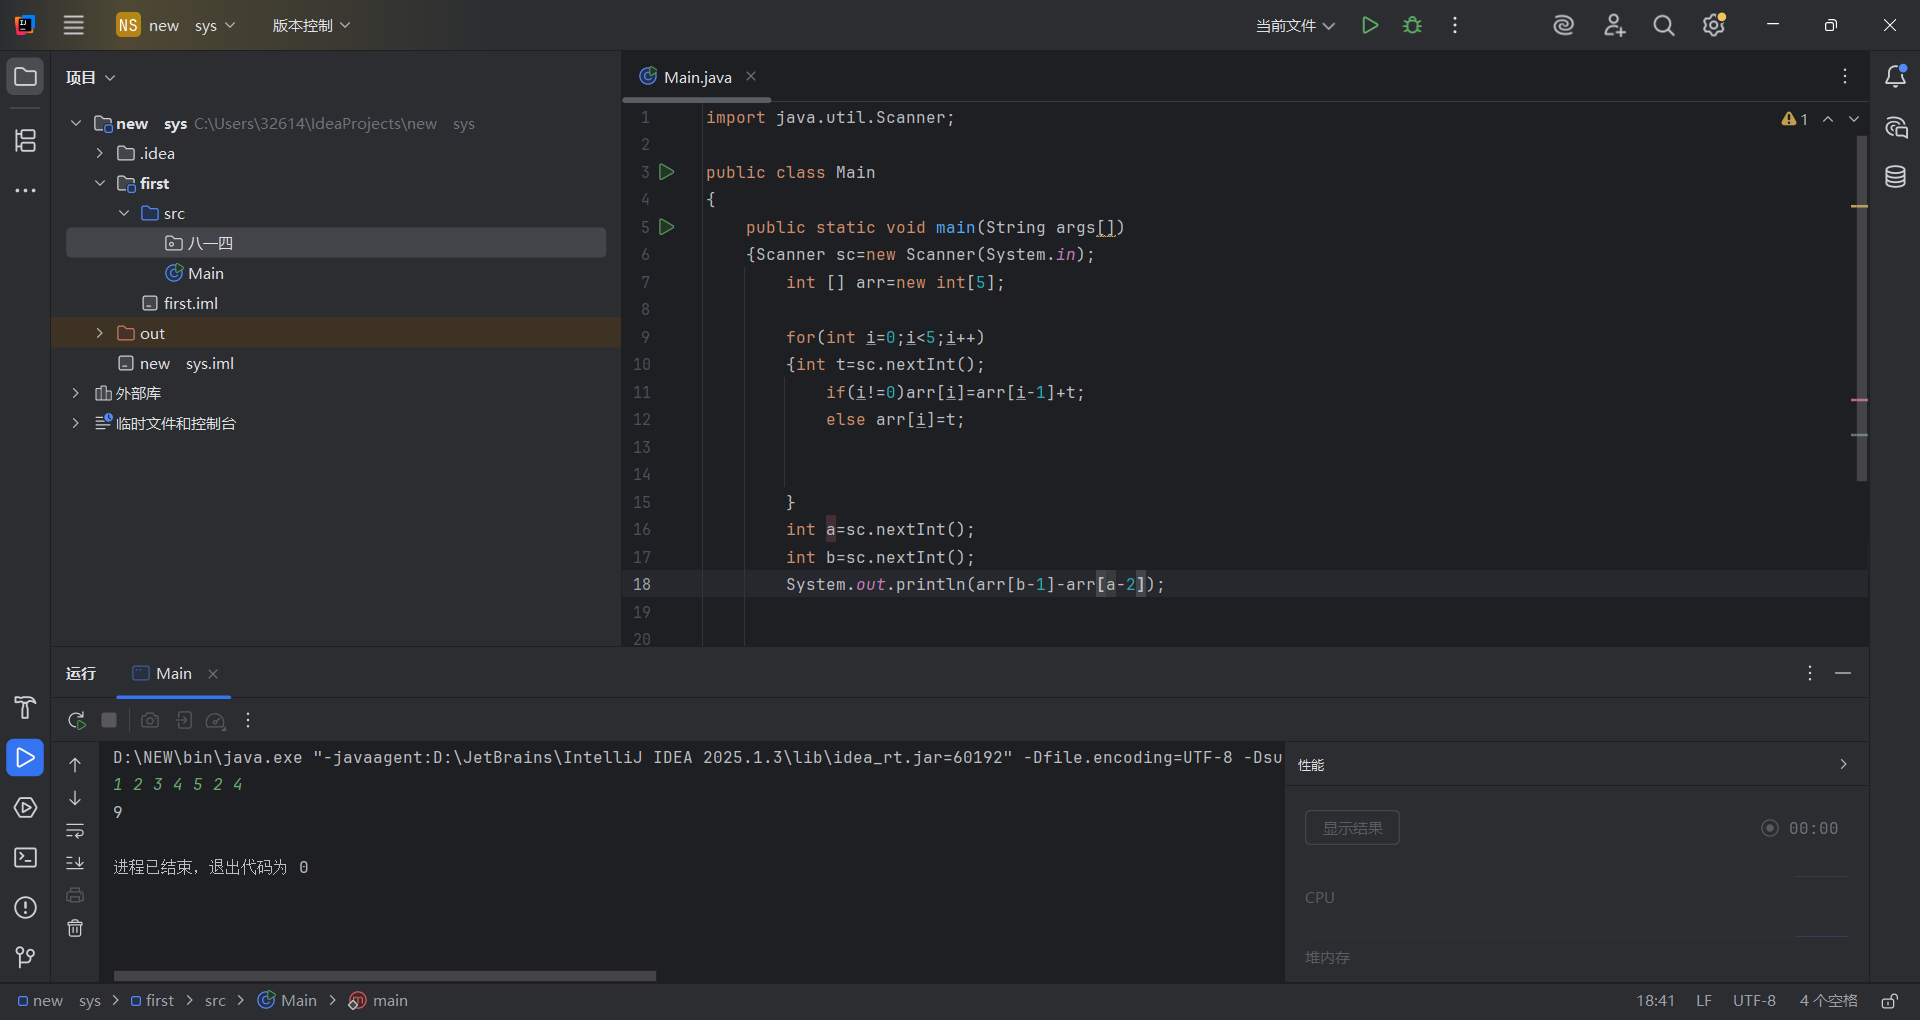Open the Project tool window
This screenshot has width=1920, height=1020.
[25, 77]
